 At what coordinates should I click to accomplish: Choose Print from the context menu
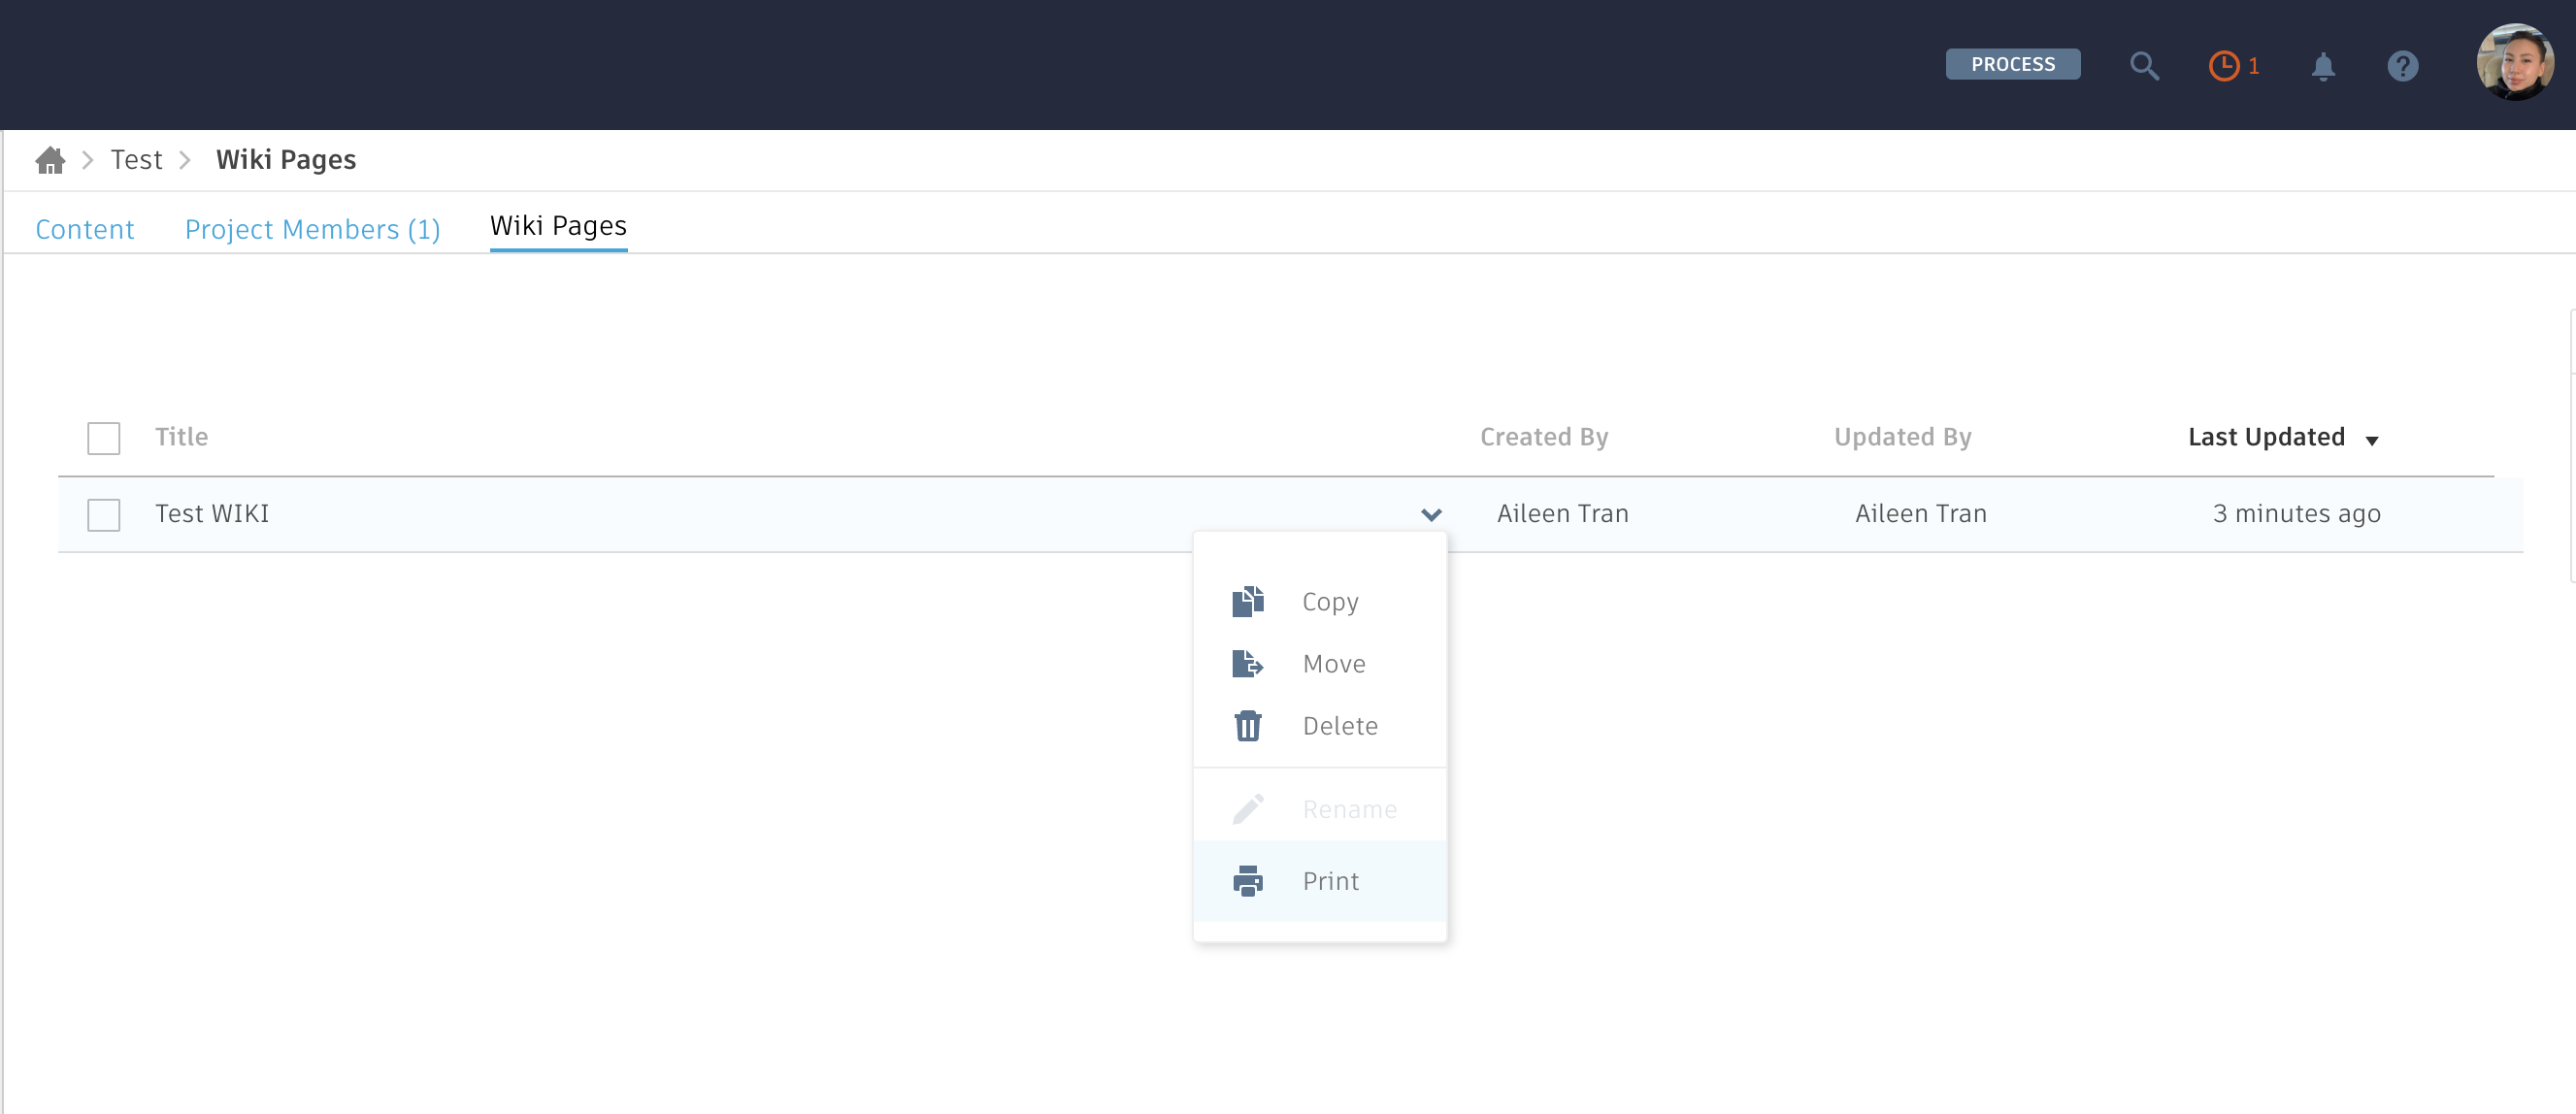(1330, 880)
